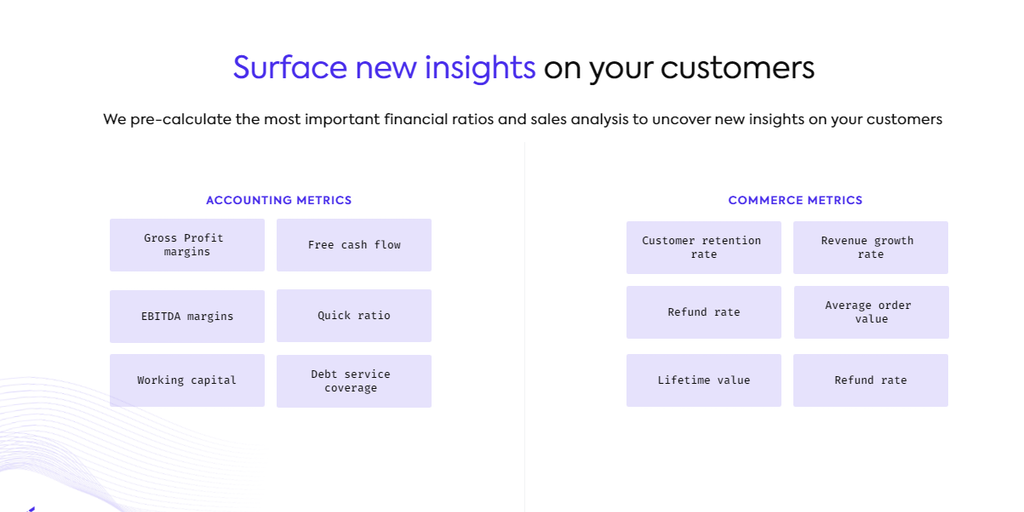Click Refund rate tile beside Lifetime value
1024x512 pixels.
tap(870, 380)
